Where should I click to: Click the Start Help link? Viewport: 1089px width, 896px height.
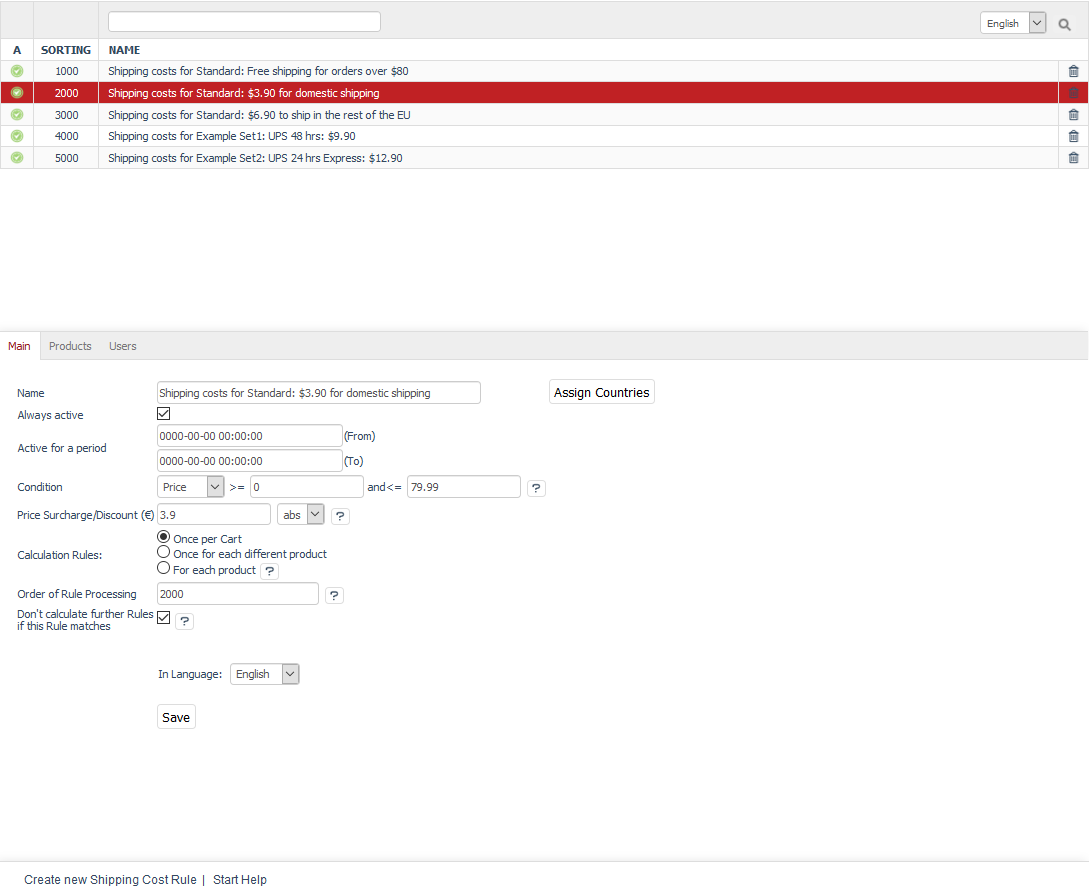(x=240, y=879)
